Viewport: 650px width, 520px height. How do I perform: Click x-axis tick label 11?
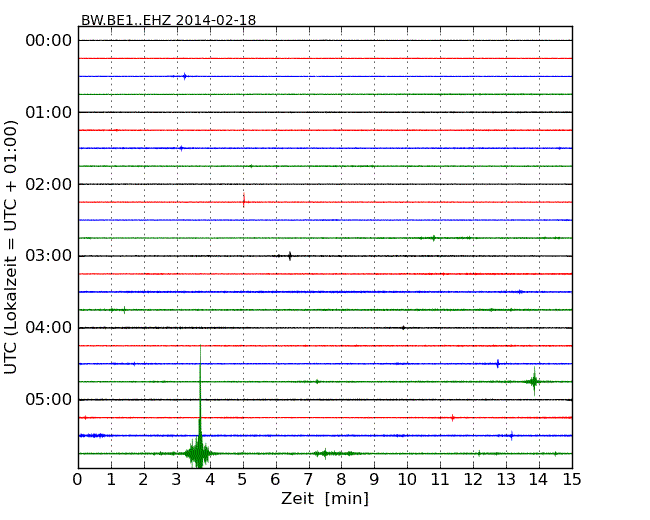coord(440,479)
